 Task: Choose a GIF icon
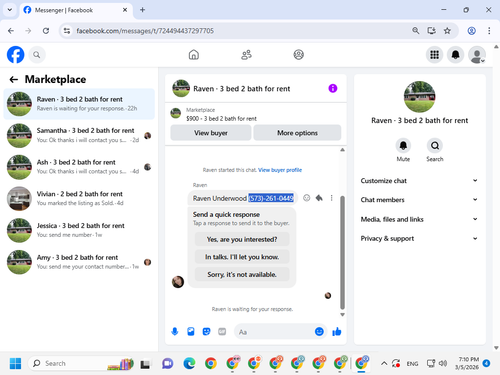[222, 331]
